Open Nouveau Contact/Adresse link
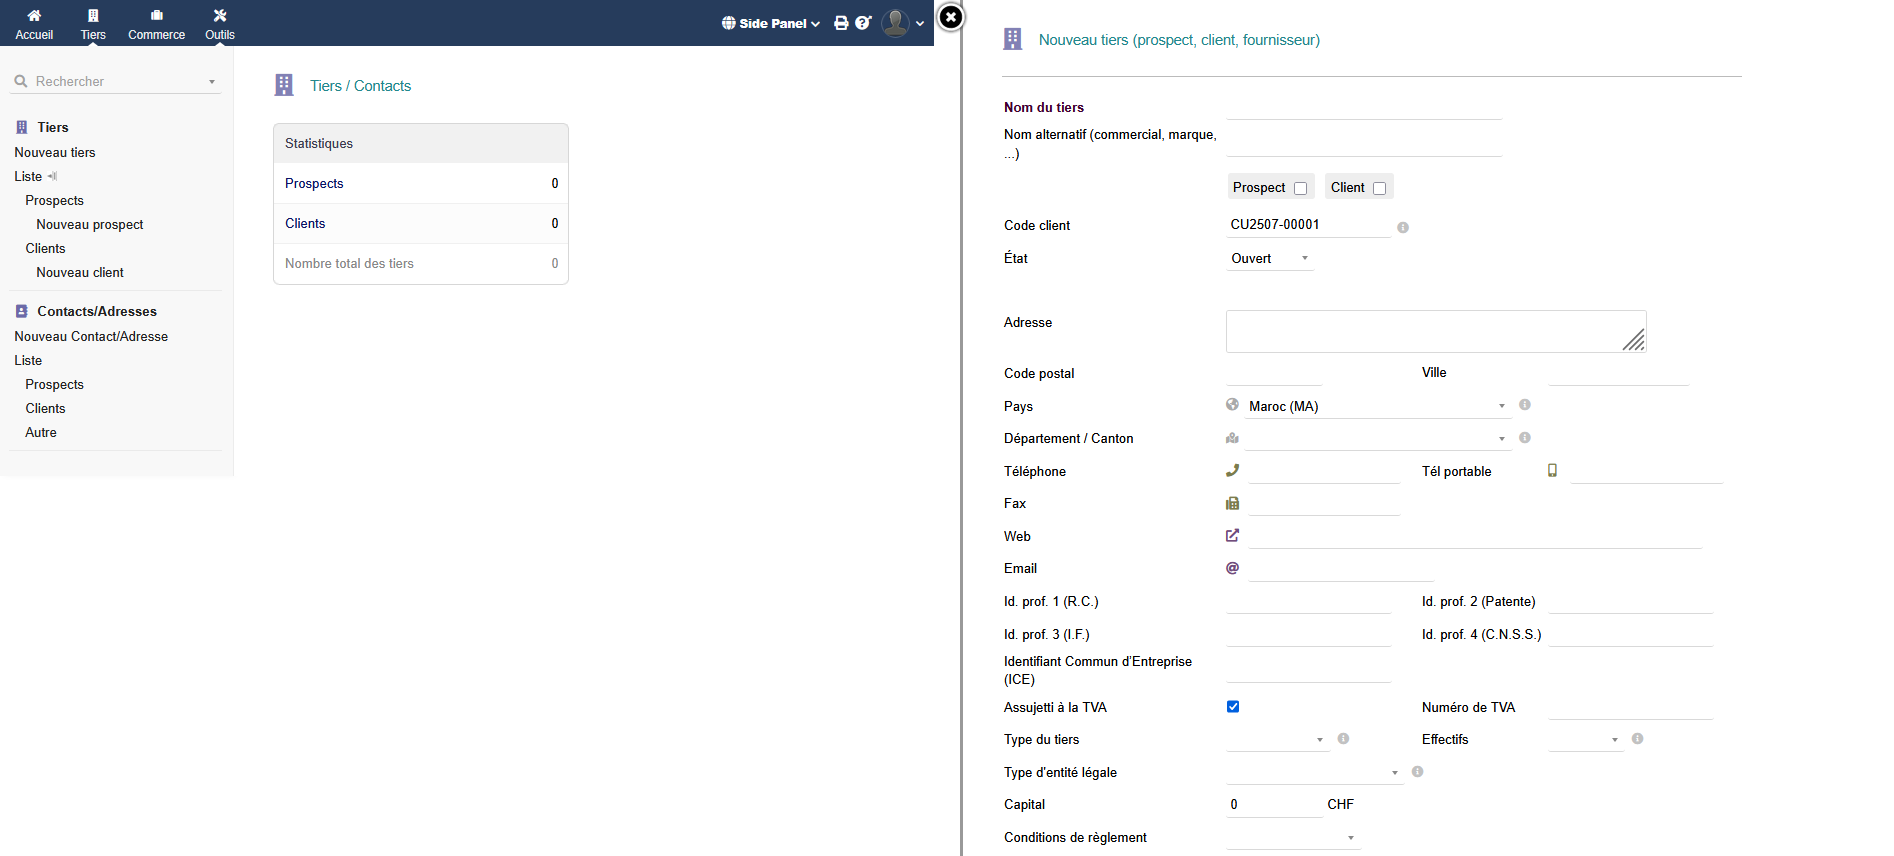 91,337
